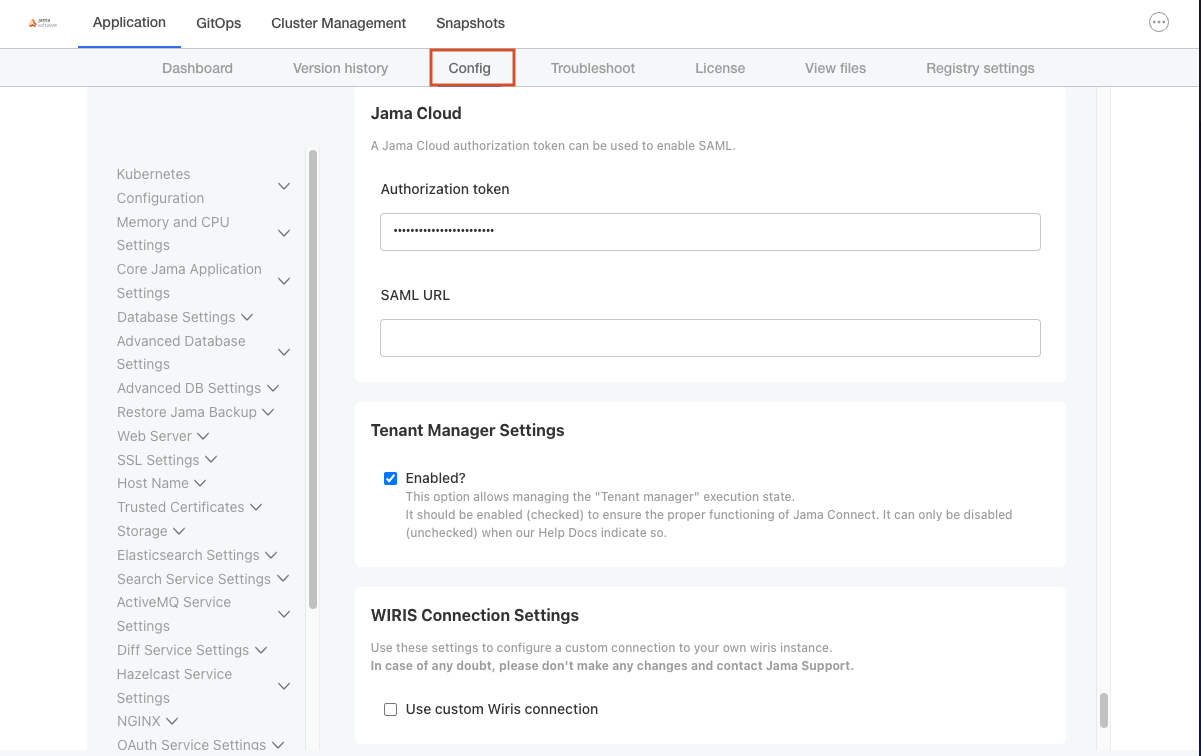Select Core Jama Application Settings item
The width and height of the screenshot is (1201, 756).
coord(189,281)
